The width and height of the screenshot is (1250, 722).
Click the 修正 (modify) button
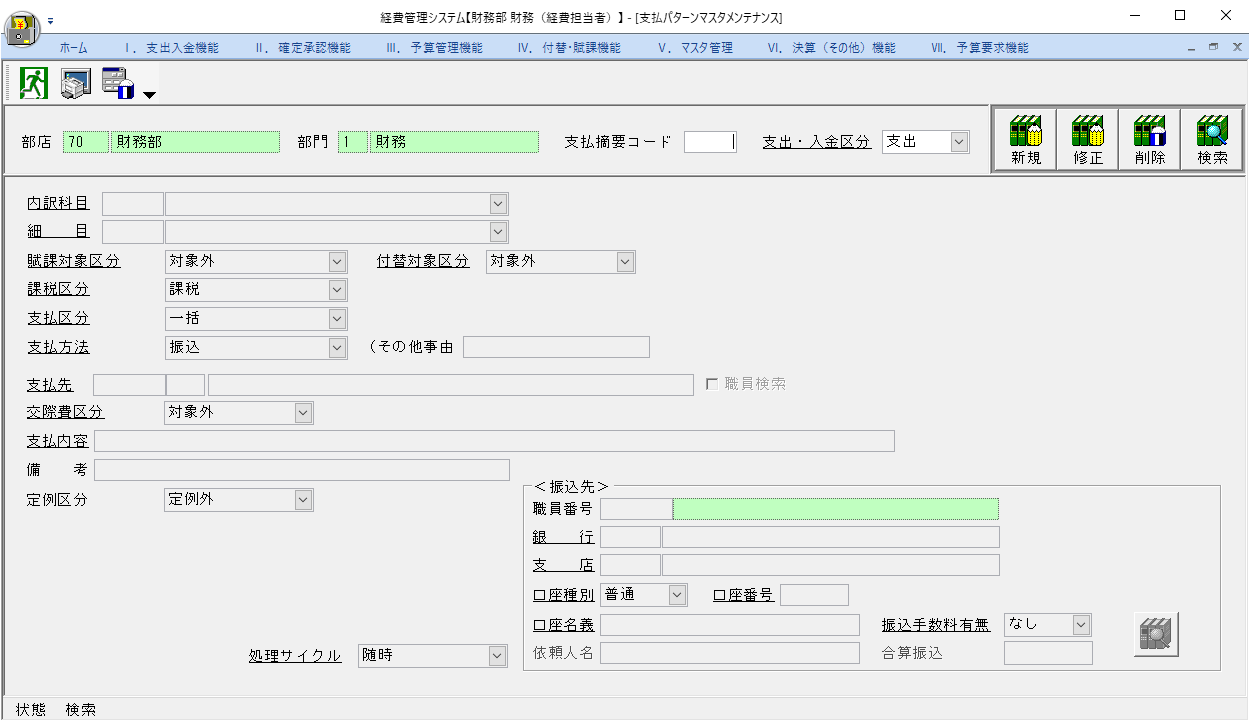pos(1088,141)
